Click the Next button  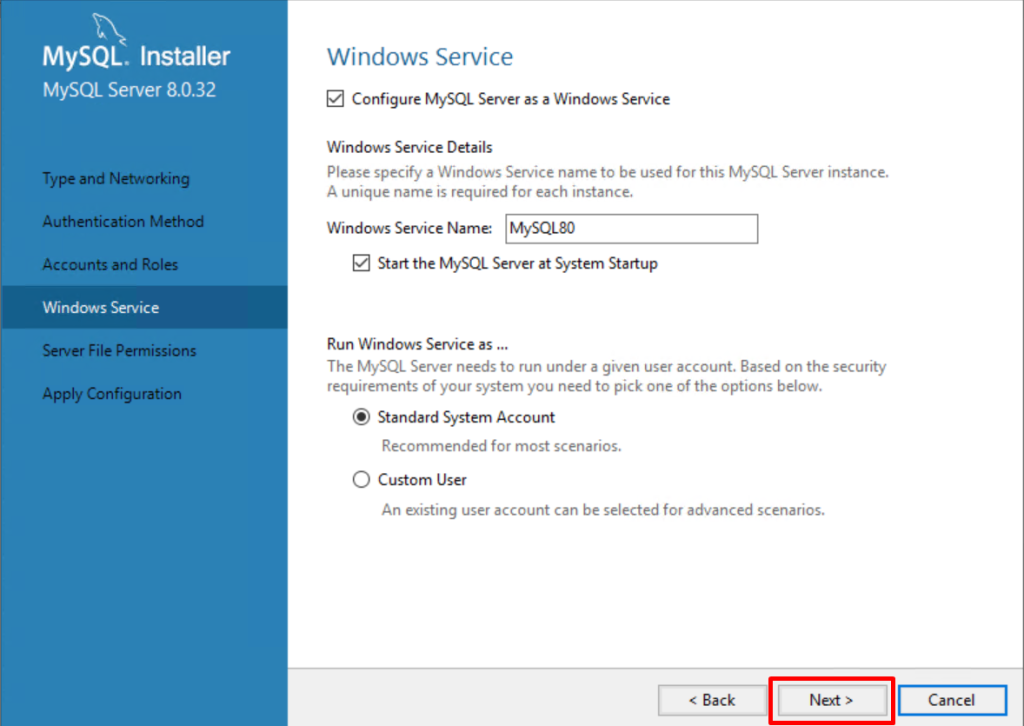[x=831, y=700]
